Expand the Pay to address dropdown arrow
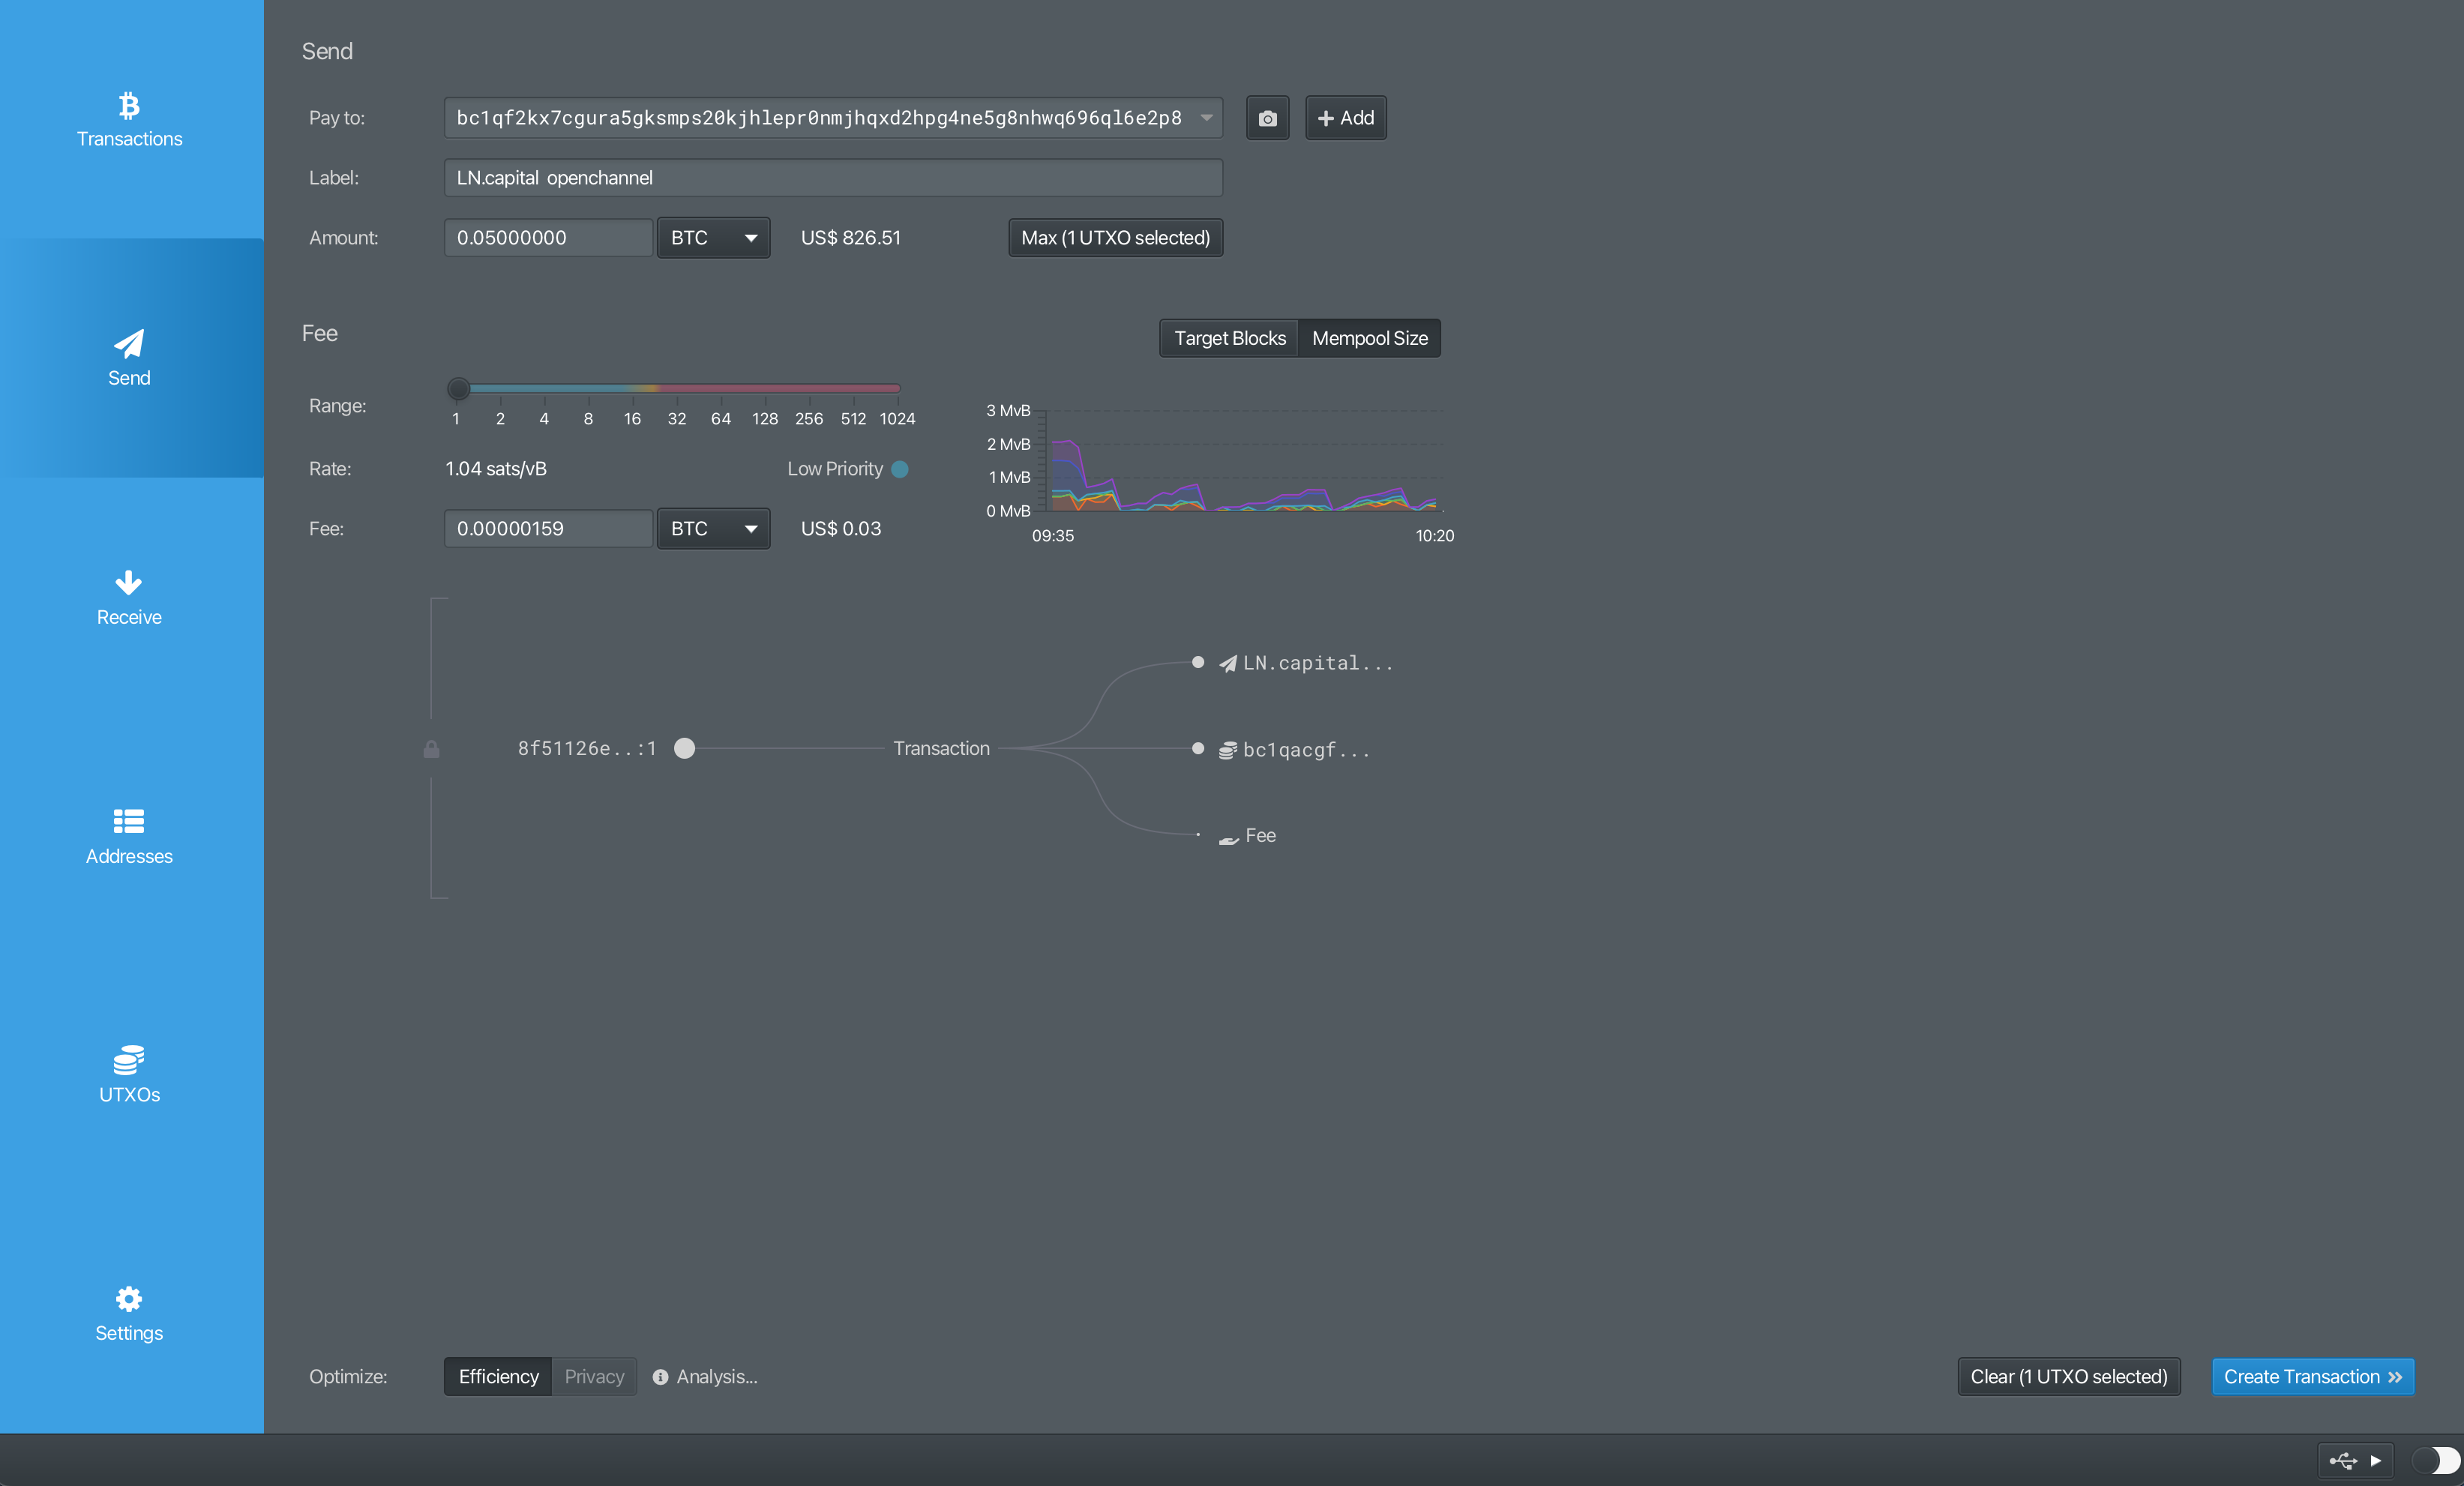The height and width of the screenshot is (1486, 2464). 1207,118
